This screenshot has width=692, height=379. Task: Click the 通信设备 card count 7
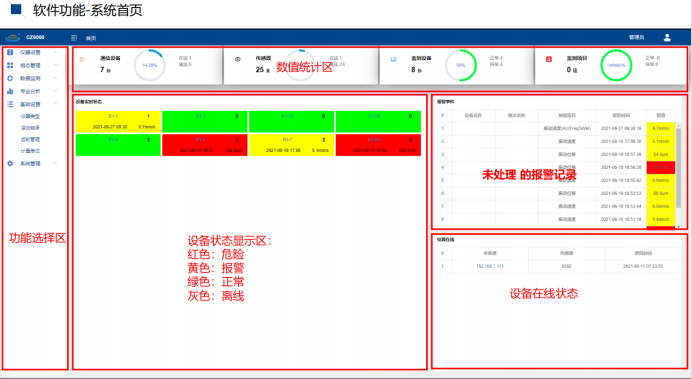point(102,69)
